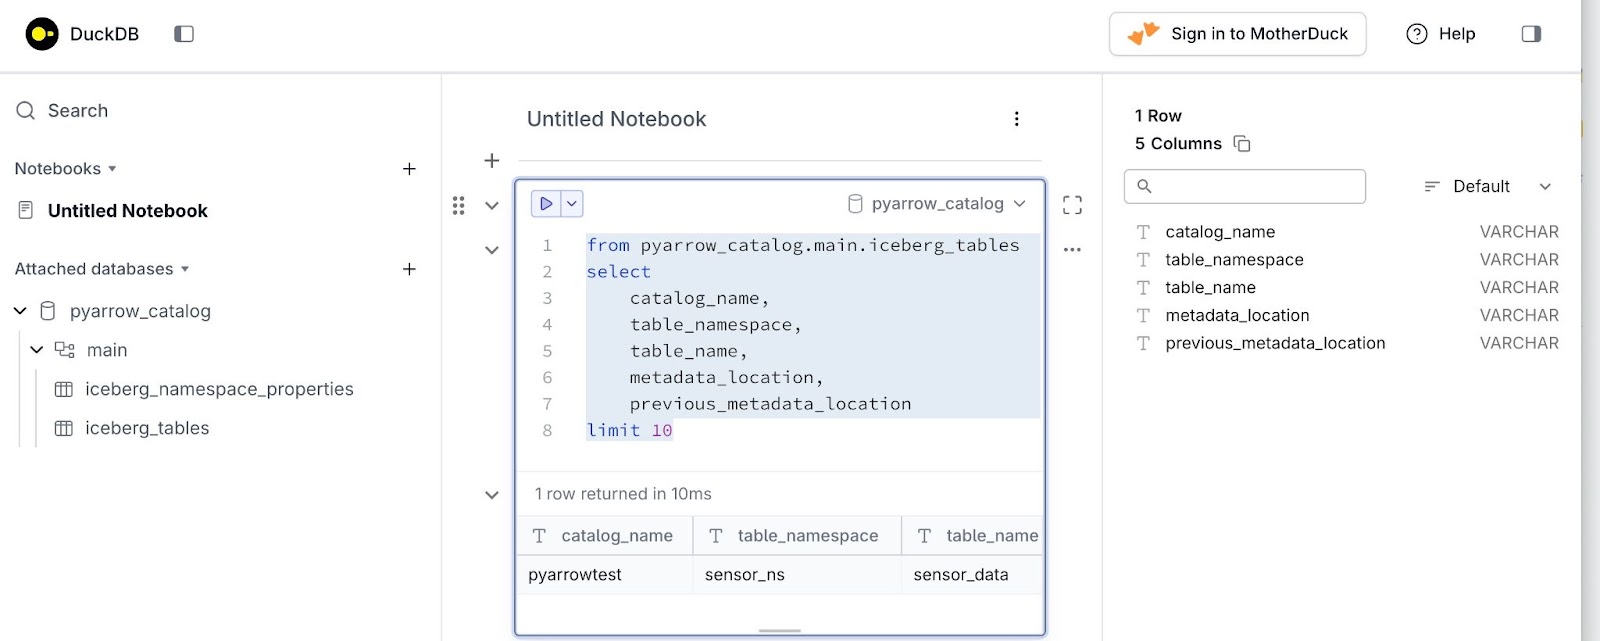This screenshot has width=1600, height=641.
Task: Open the run options dropdown arrow
Action: [x=572, y=204]
